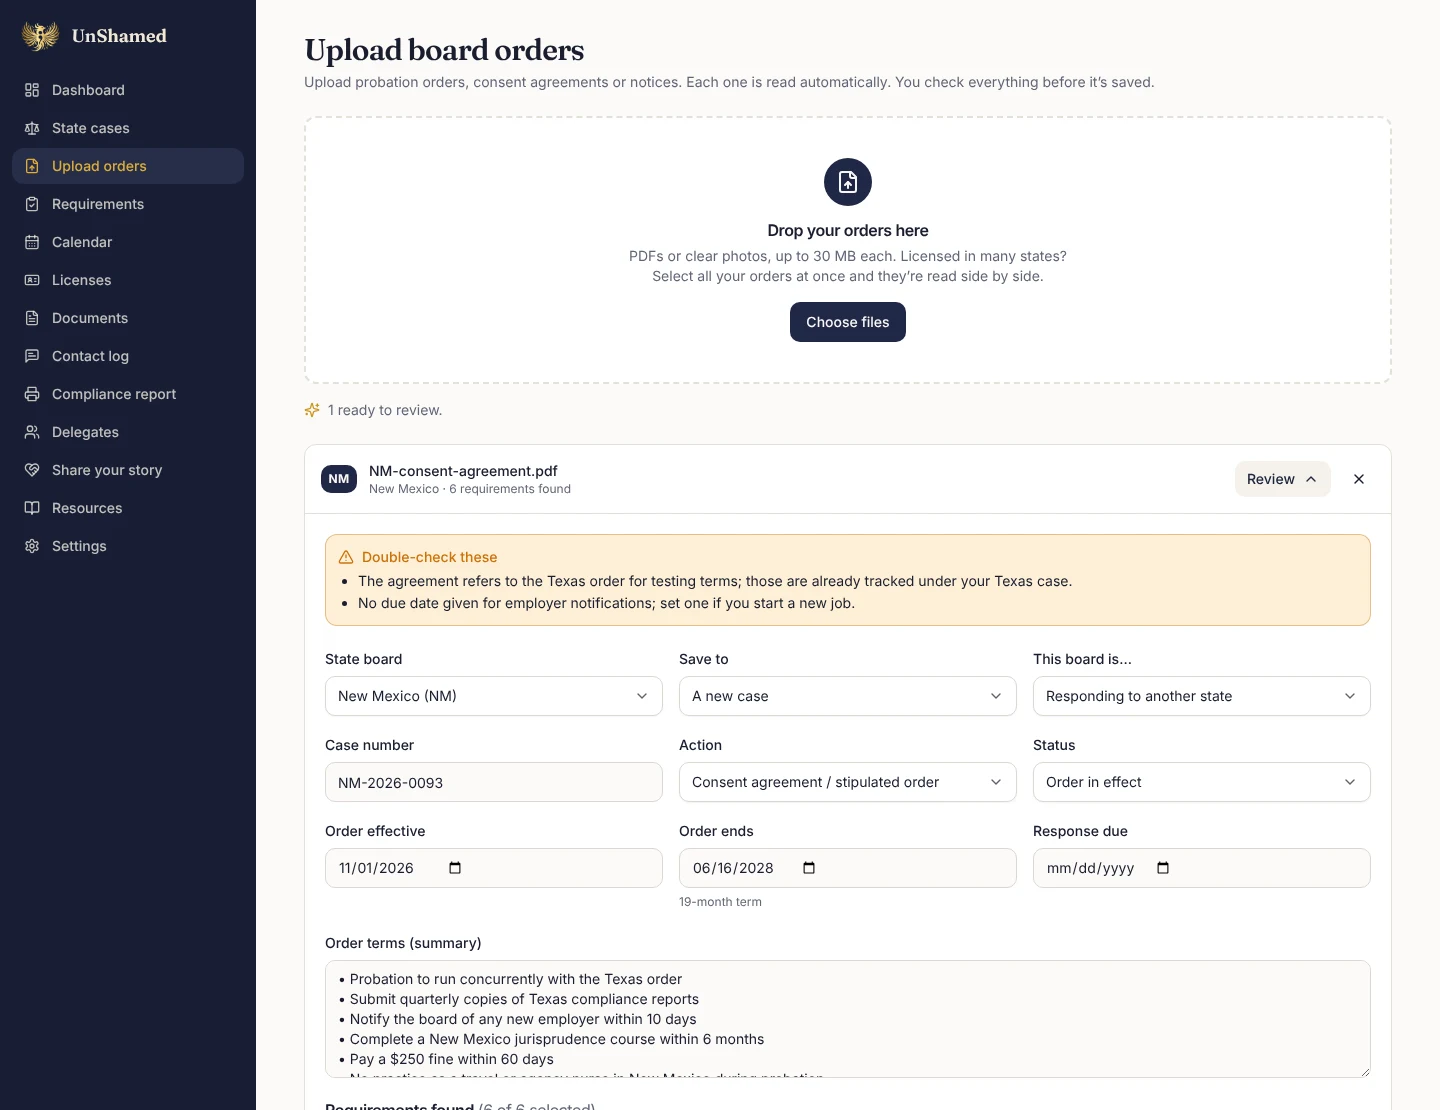Click the Licenses card icon
This screenshot has height=1110, width=1440.
[x=32, y=280]
